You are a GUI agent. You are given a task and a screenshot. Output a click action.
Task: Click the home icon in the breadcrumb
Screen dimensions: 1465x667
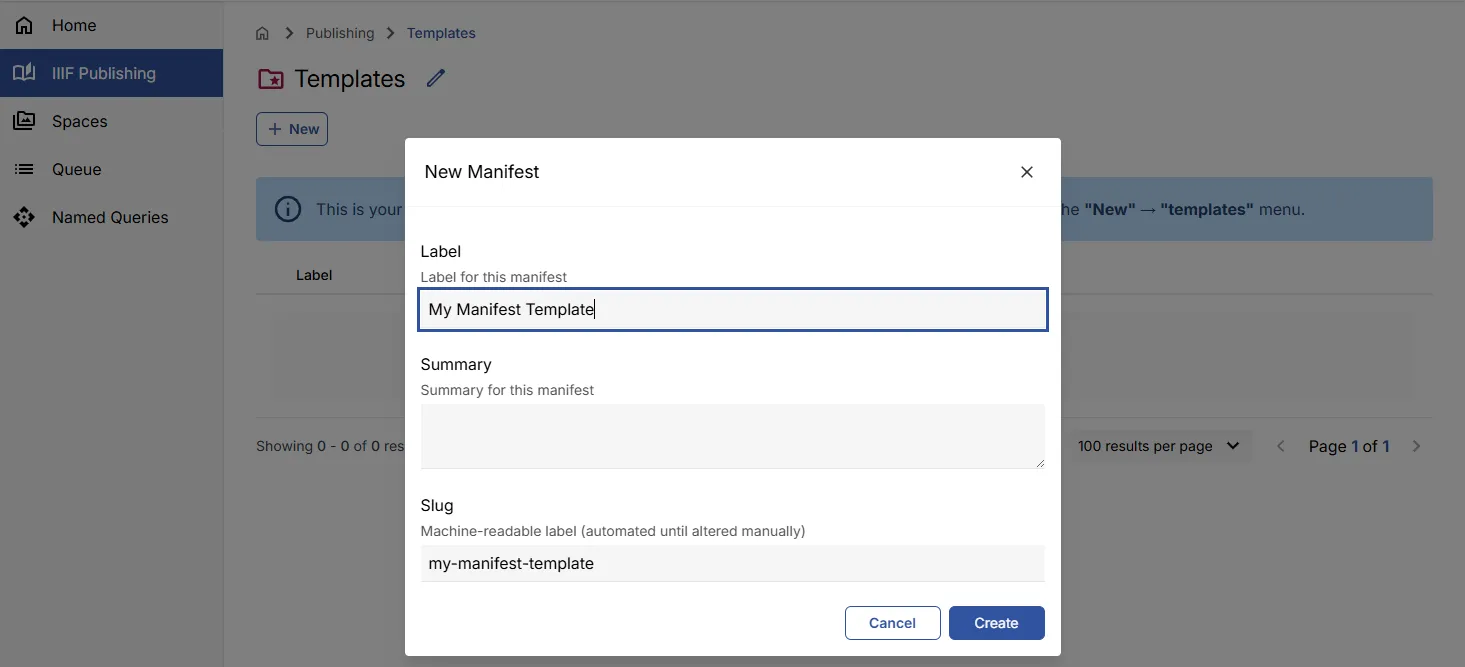pos(261,33)
